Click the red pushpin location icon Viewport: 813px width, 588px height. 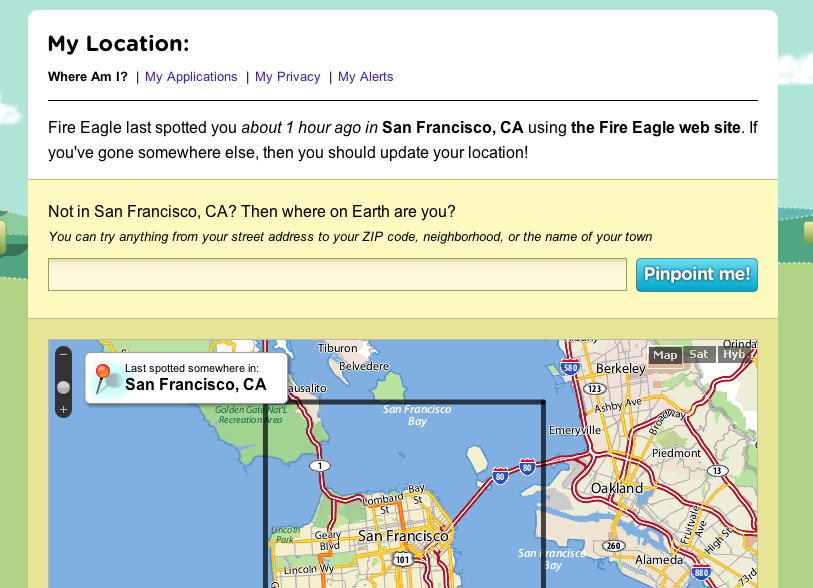(x=102, y=377)
